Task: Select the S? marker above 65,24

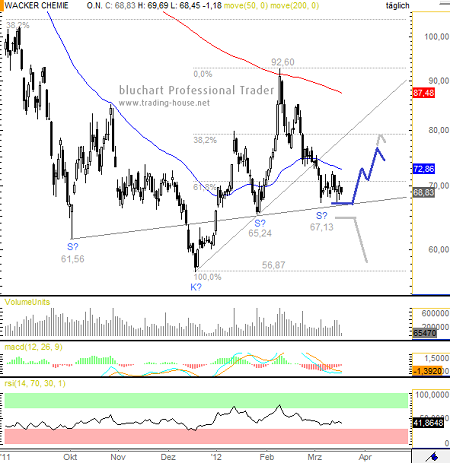Action: click(260, 223)
